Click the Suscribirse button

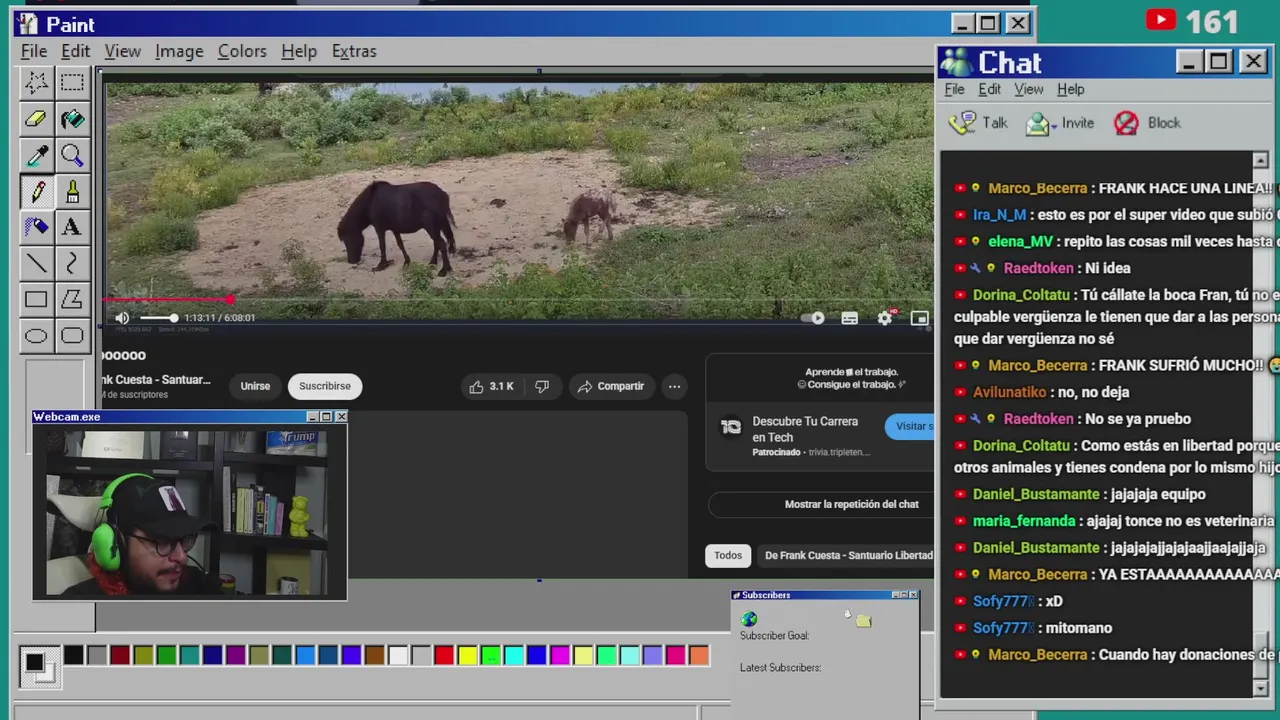point(325,386)
